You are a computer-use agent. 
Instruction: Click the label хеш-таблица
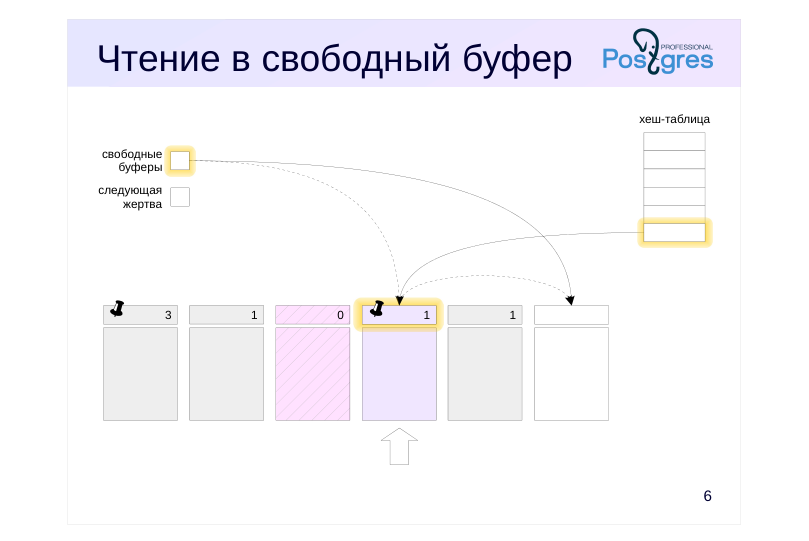click(674, 119)
